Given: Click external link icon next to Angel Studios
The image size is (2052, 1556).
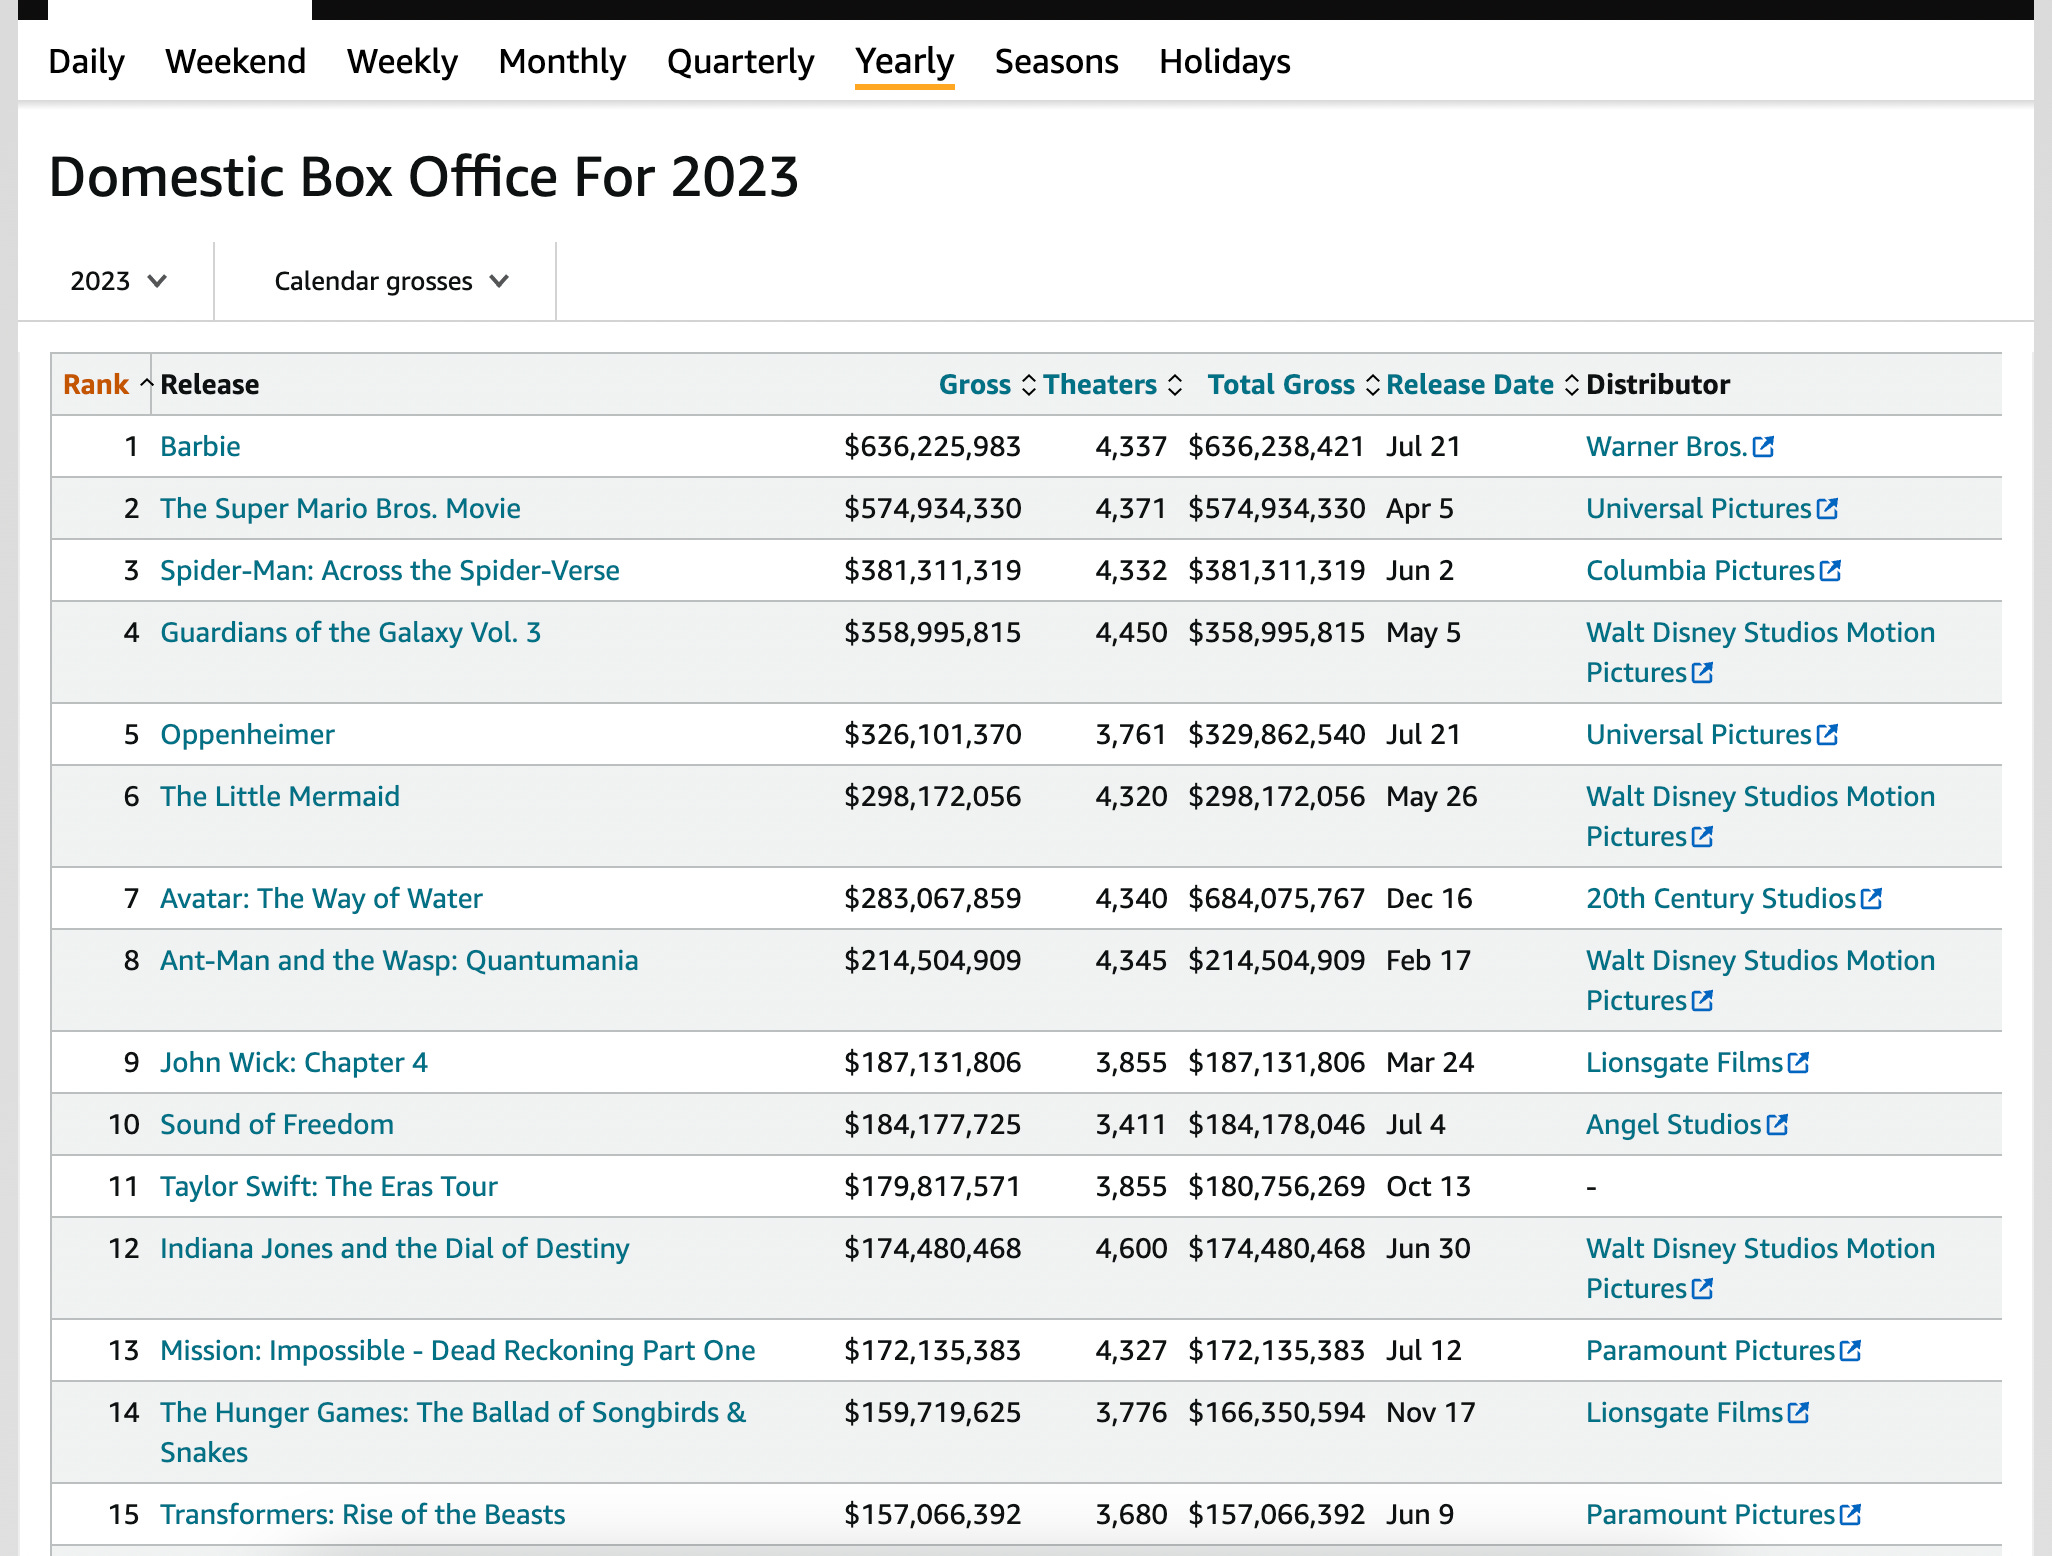Looking at the screenshot, I should [x=1777, y=1125].
